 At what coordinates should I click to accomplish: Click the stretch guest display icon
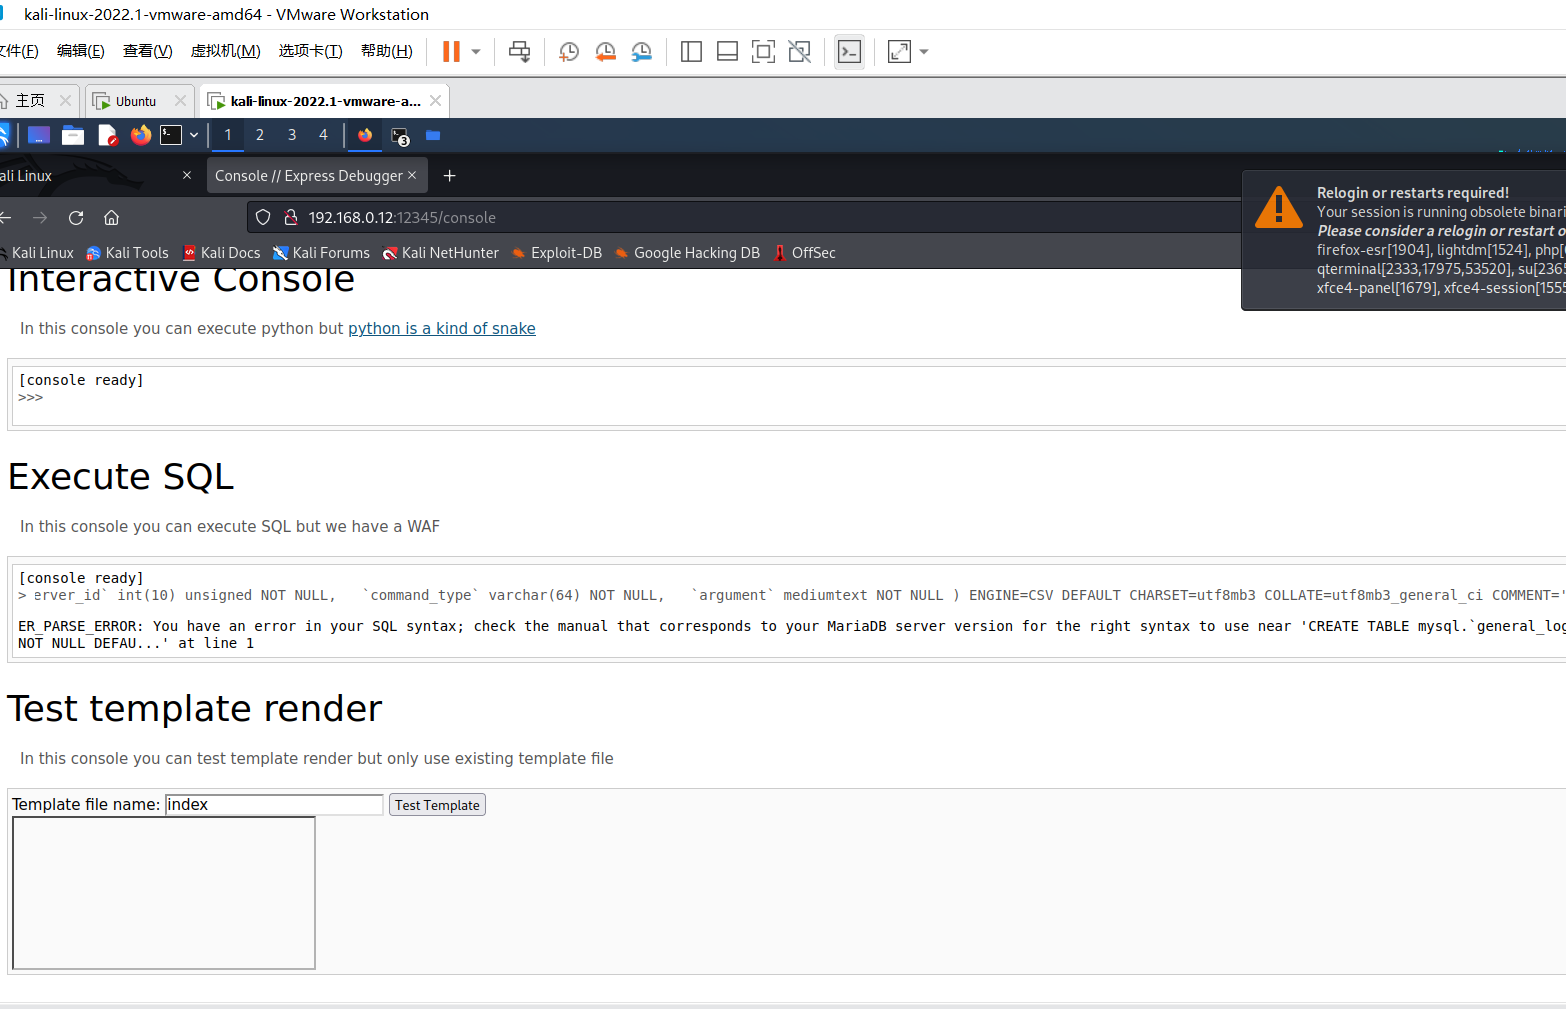[899, 52]
